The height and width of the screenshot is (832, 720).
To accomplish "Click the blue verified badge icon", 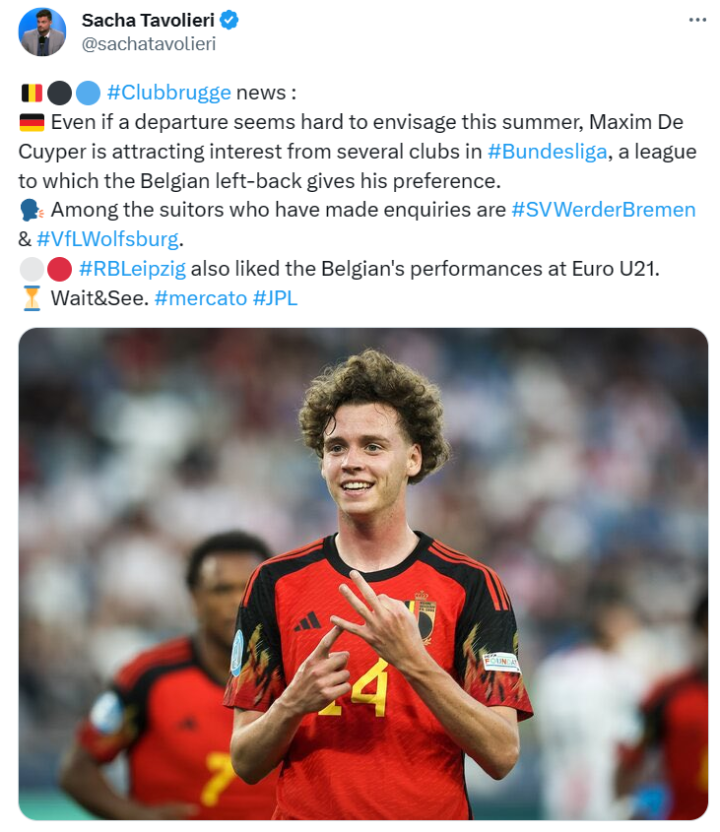I will click(x=229, y=21).
